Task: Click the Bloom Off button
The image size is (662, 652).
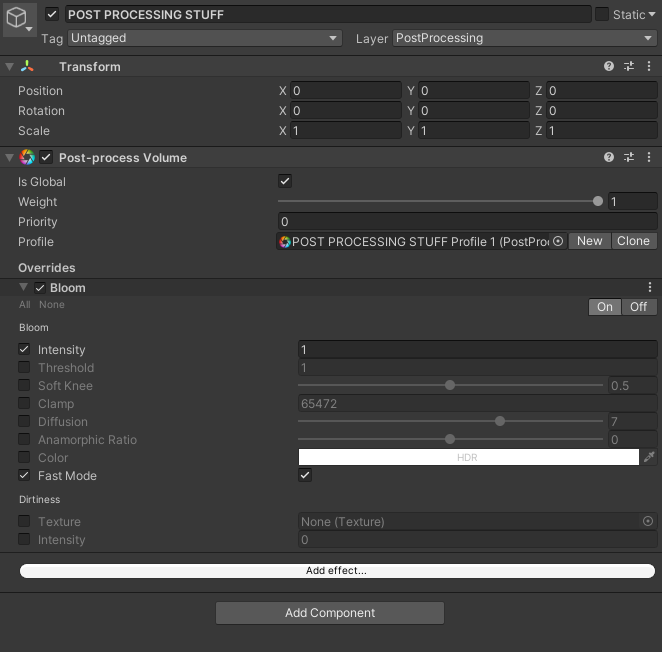Action: click(x=638, y=307)
